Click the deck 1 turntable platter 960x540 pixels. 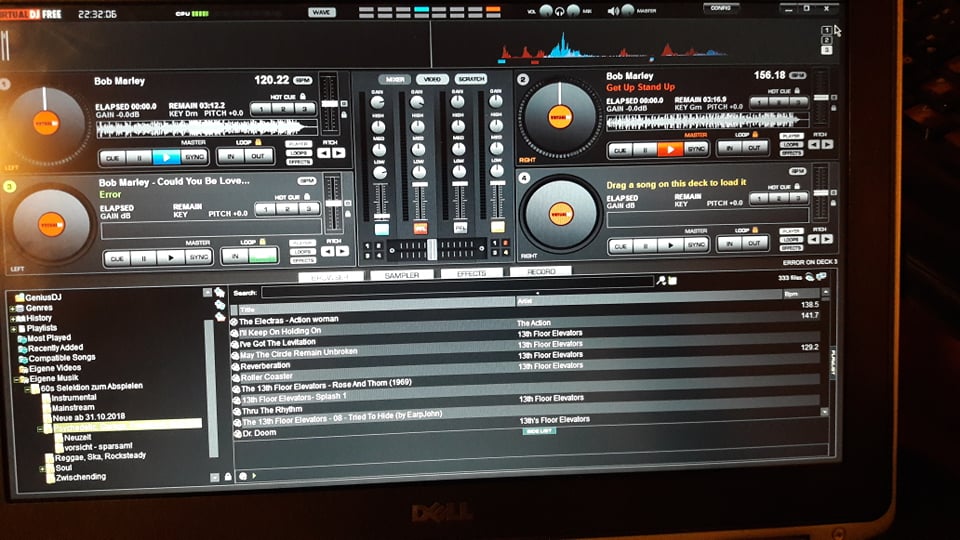[45, 123]
